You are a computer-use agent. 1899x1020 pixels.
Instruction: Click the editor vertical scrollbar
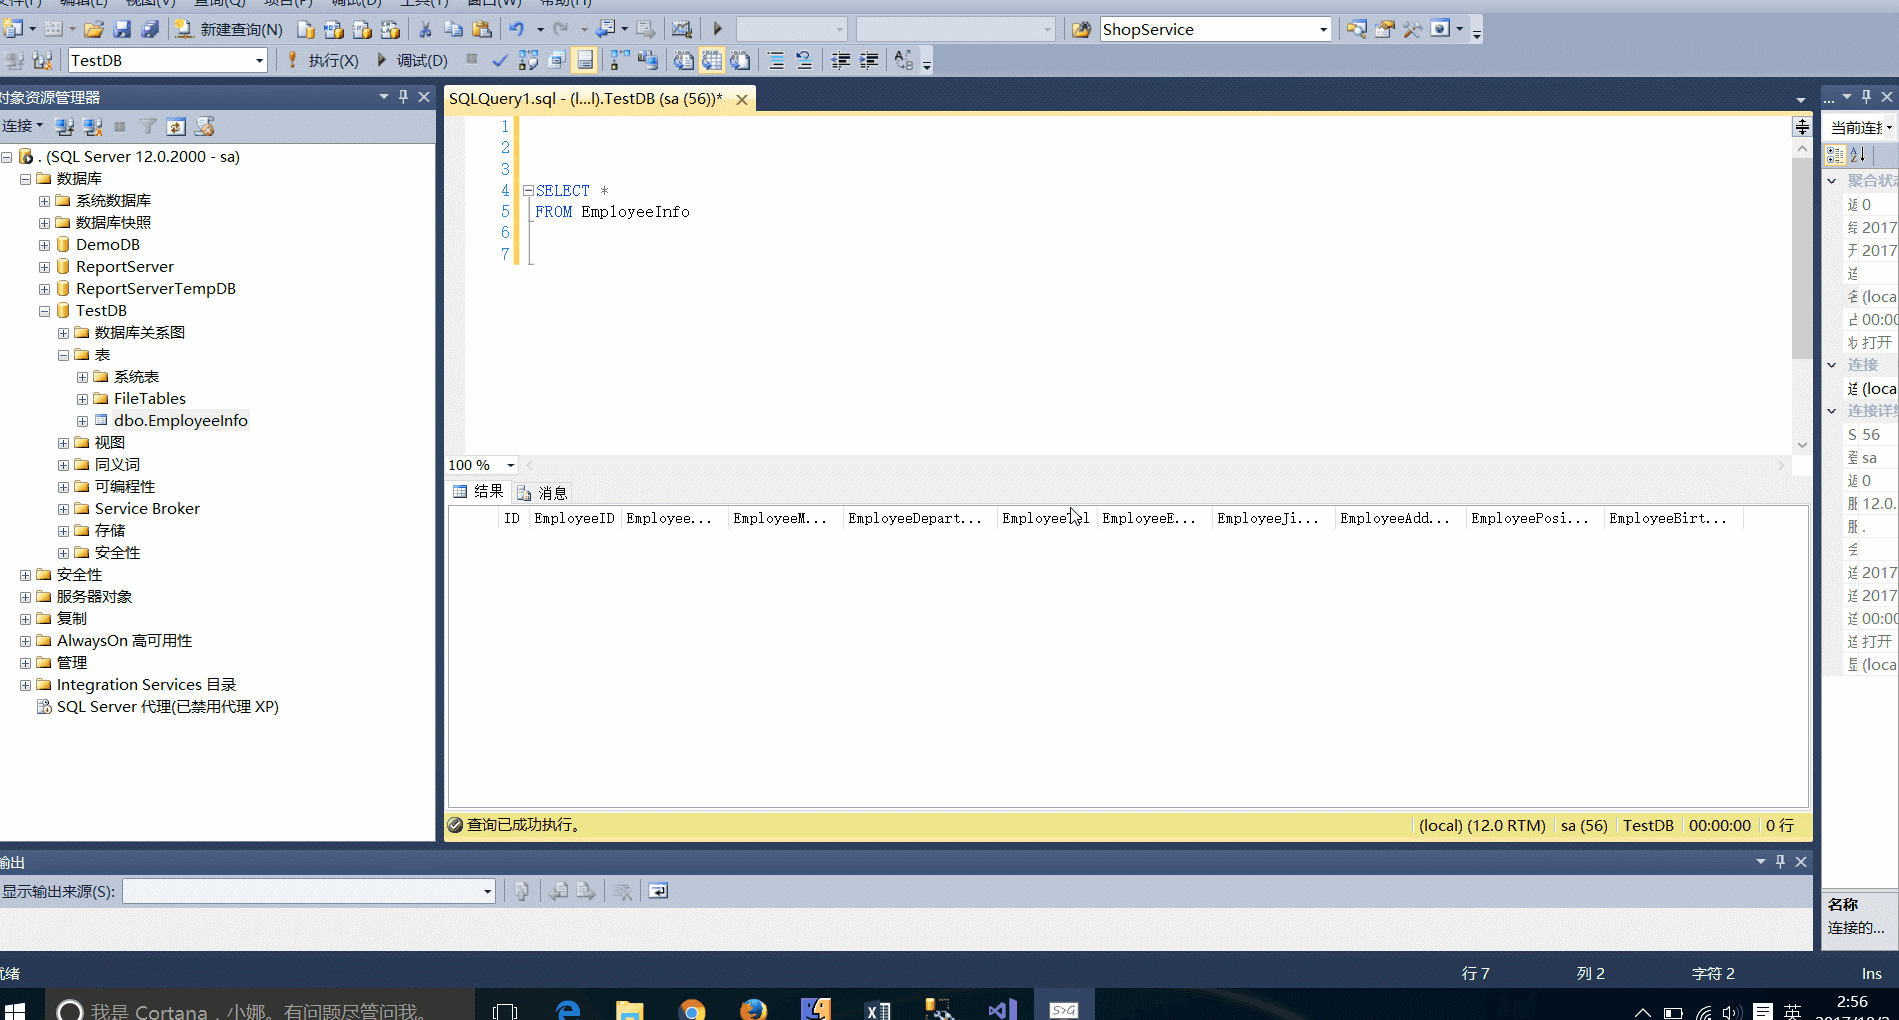click(x=1801, y=257)
